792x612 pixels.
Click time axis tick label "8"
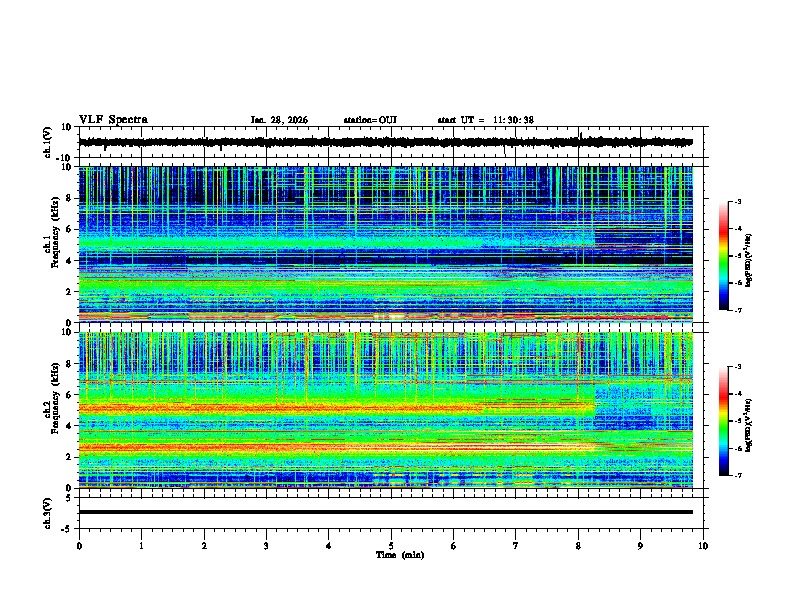click(578, 546)
